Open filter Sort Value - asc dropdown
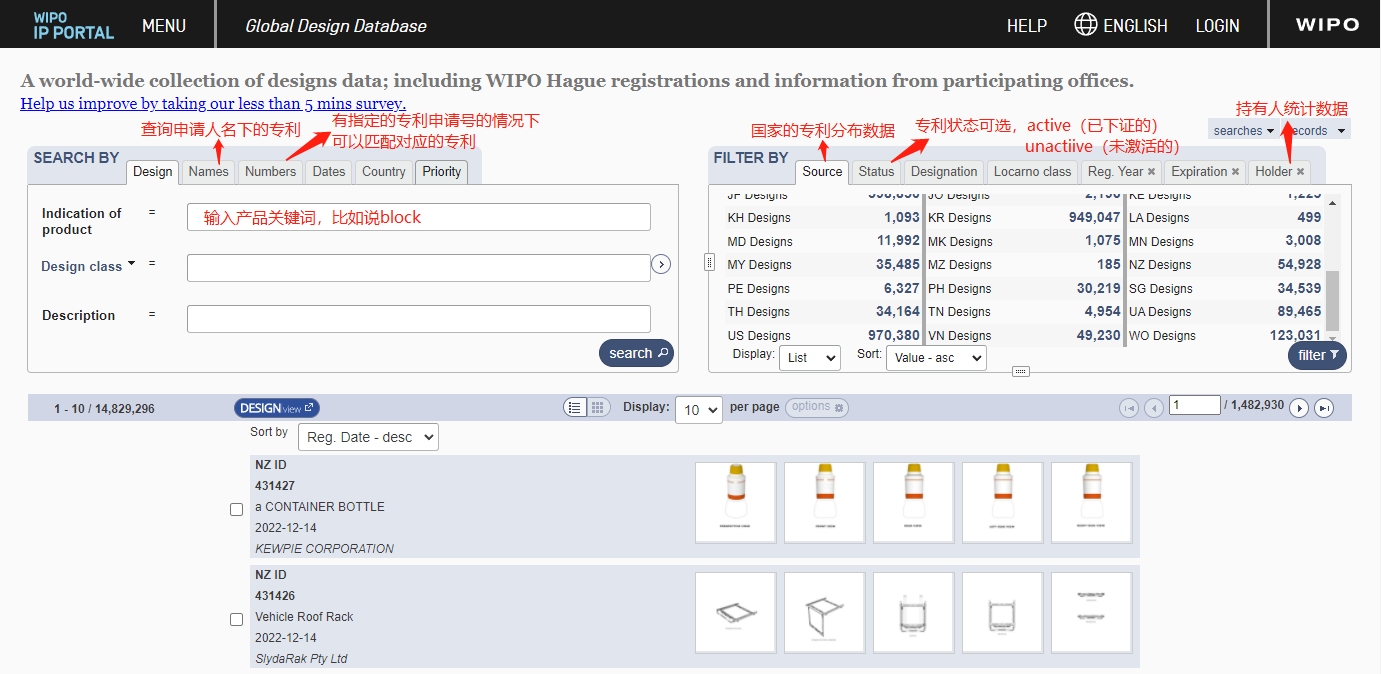Screen dimensions: 1381x674 935,358
